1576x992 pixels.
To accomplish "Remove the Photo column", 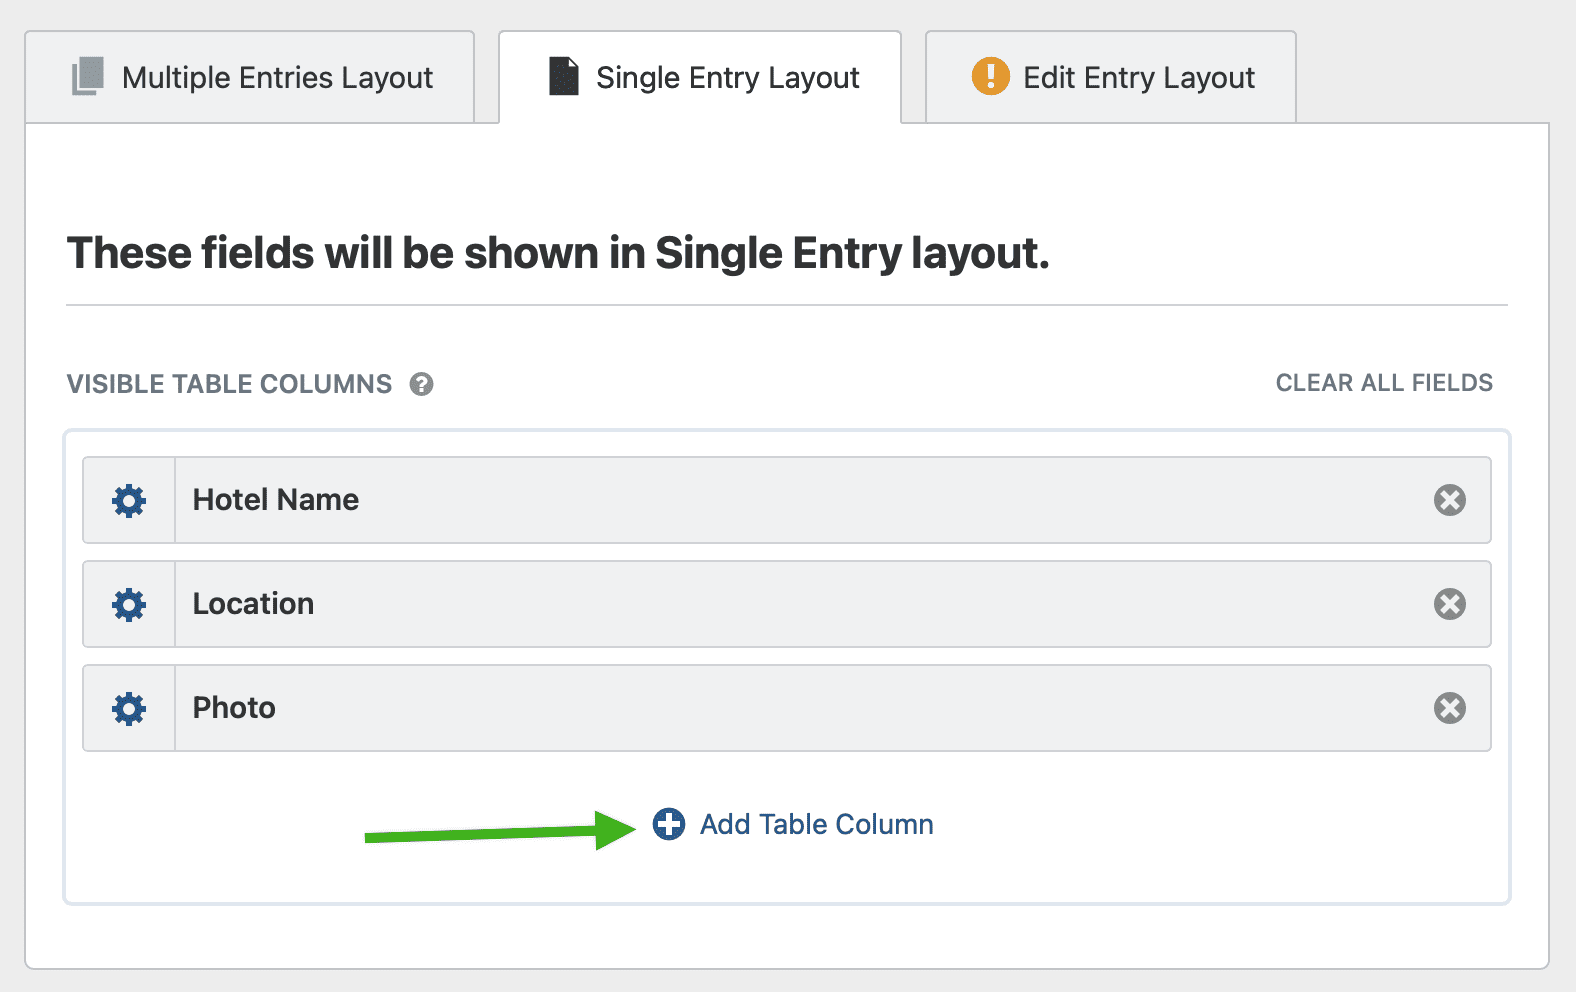I will 1449,708.
